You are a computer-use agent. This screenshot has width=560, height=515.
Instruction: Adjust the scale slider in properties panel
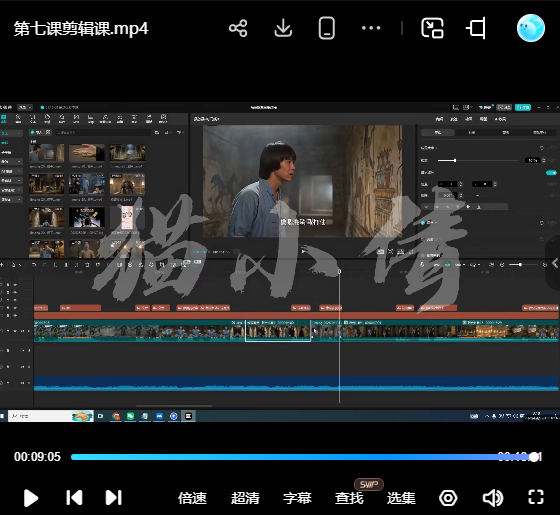click(455, 160)
